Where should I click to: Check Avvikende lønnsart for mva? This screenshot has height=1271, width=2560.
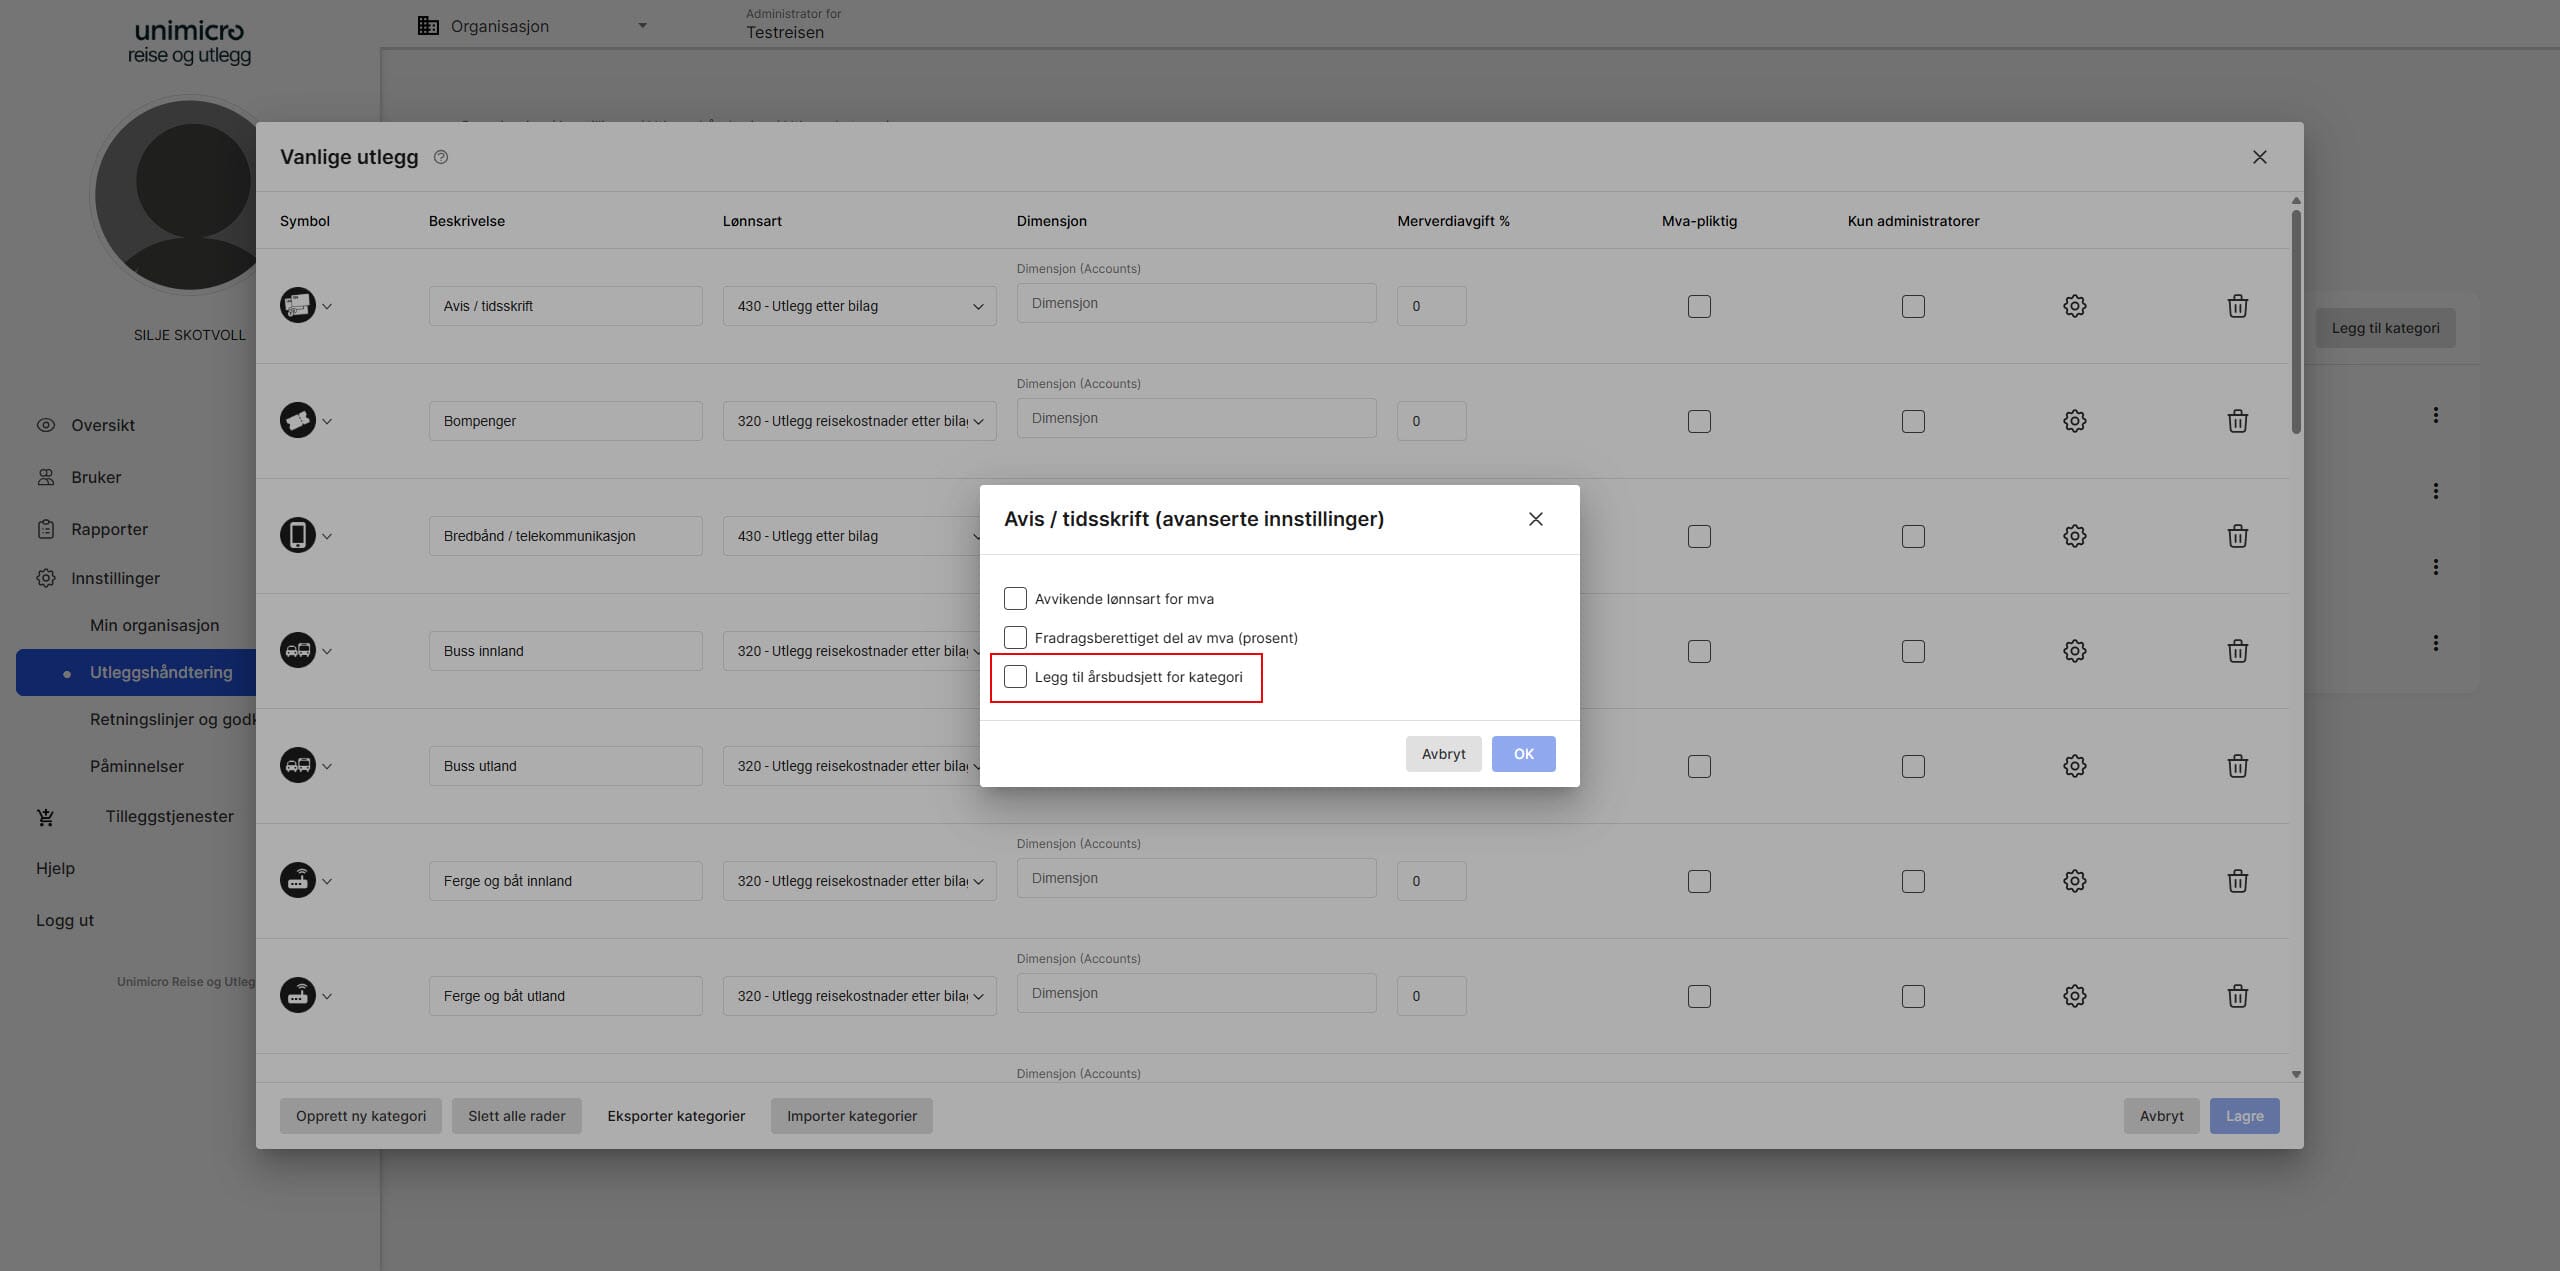[x=1015, y=599]
